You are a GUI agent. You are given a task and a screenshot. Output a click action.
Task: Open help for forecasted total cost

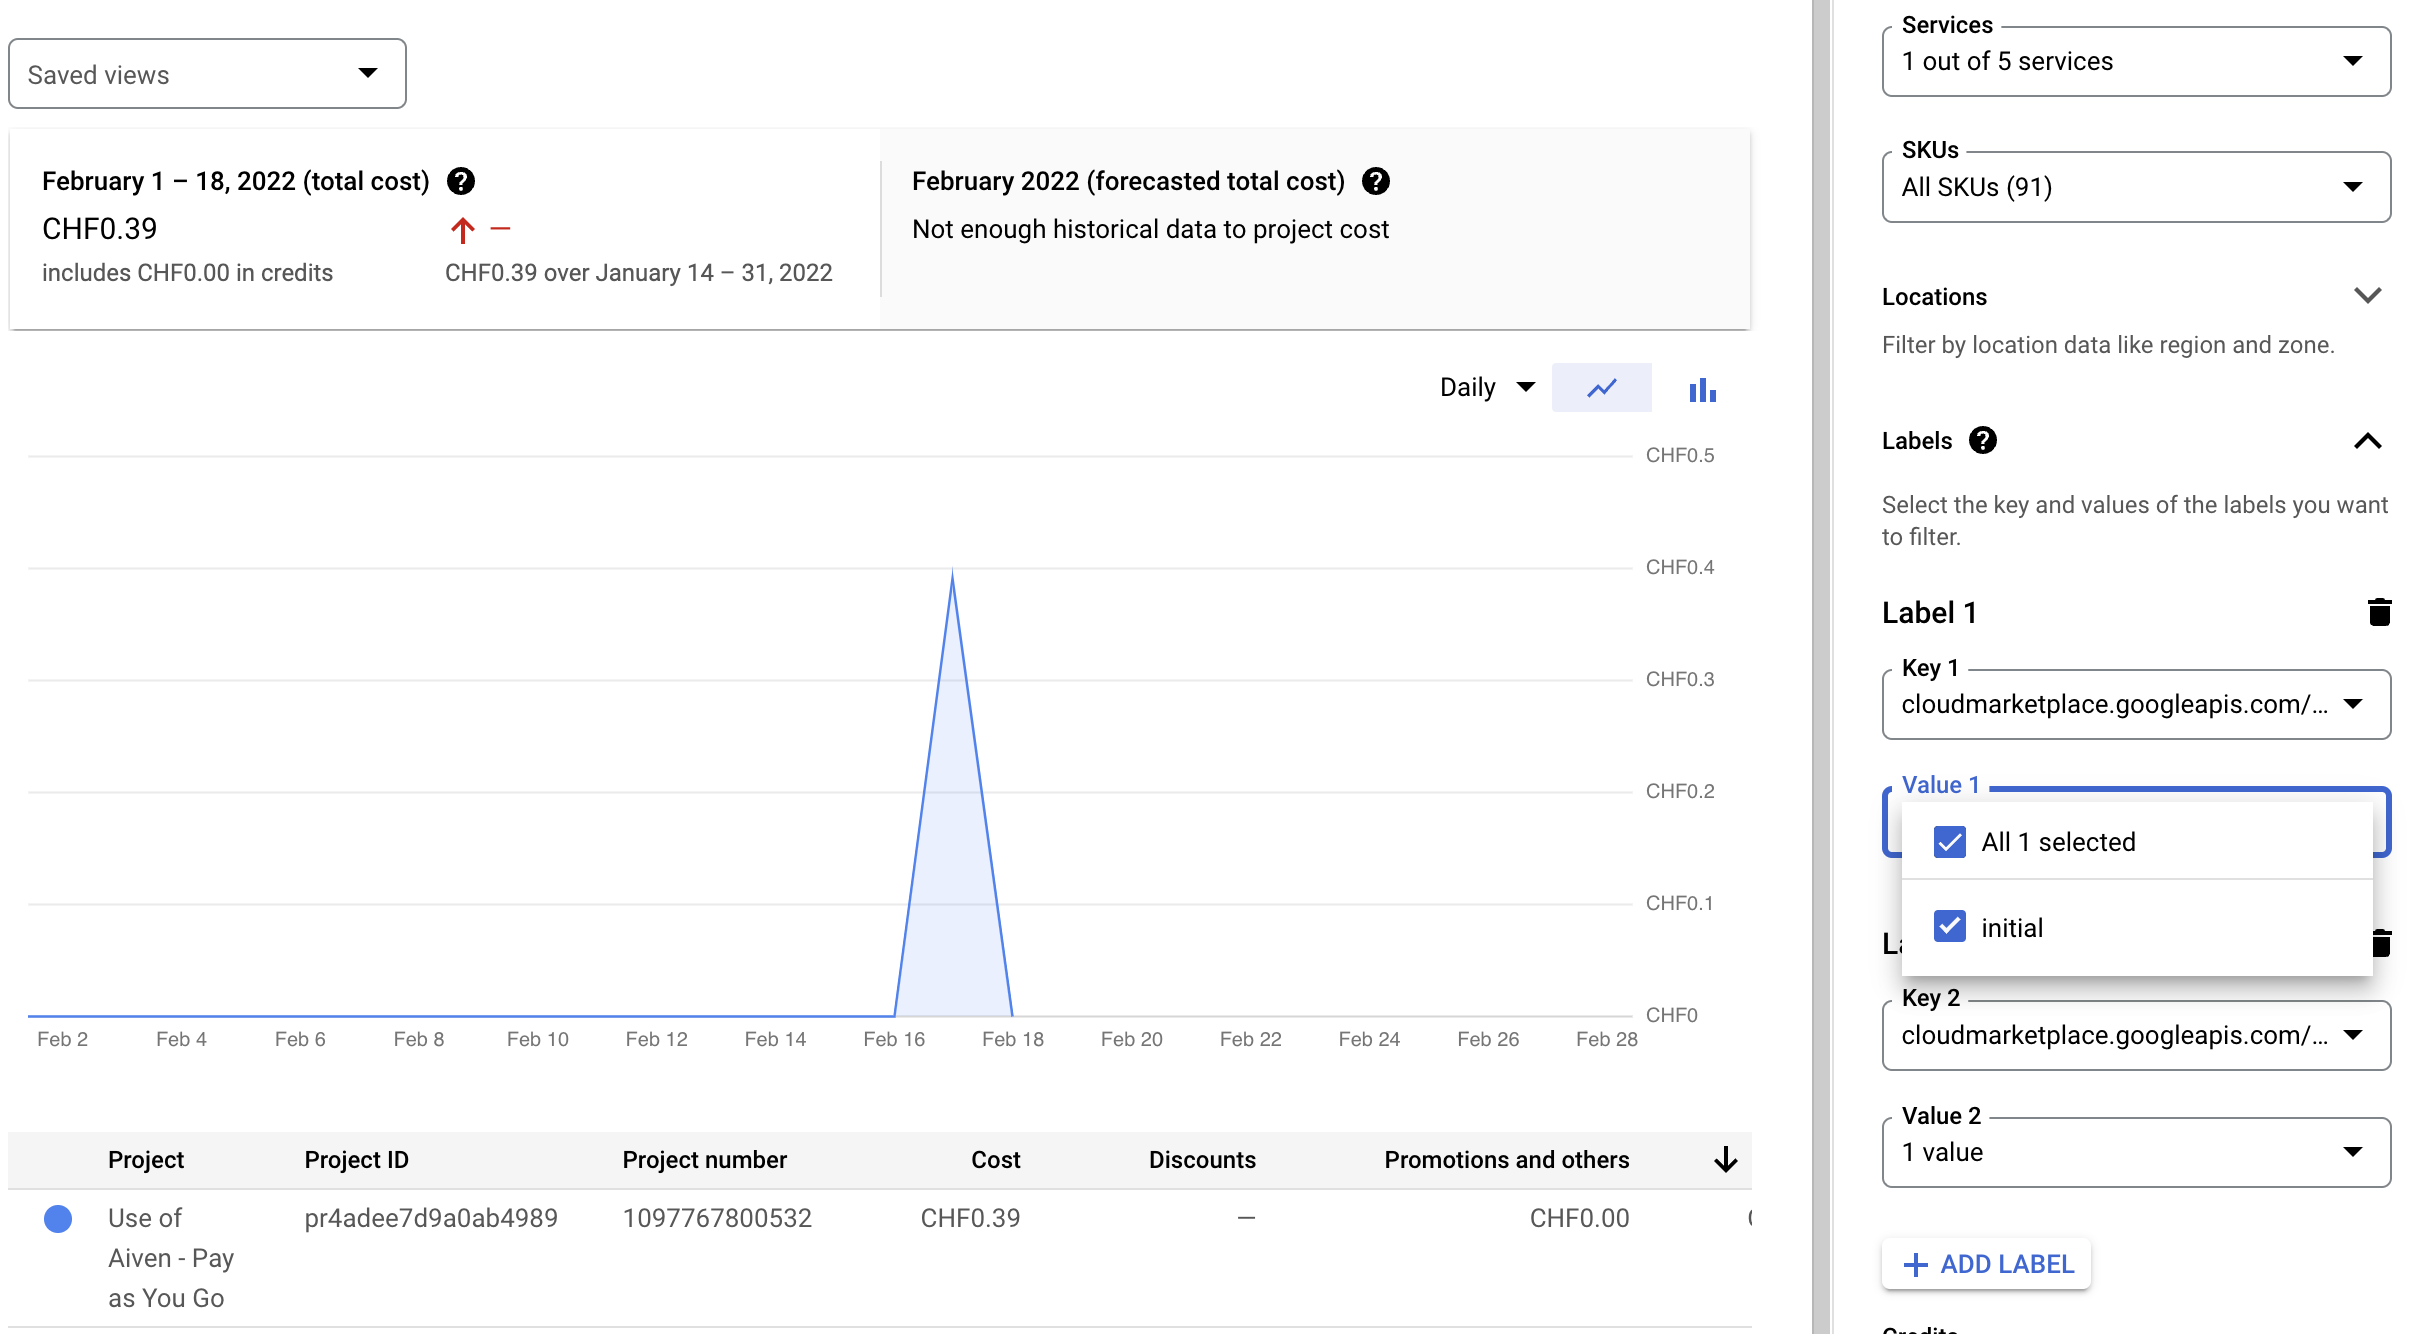pyautogui.click(x=1377, y=181)
